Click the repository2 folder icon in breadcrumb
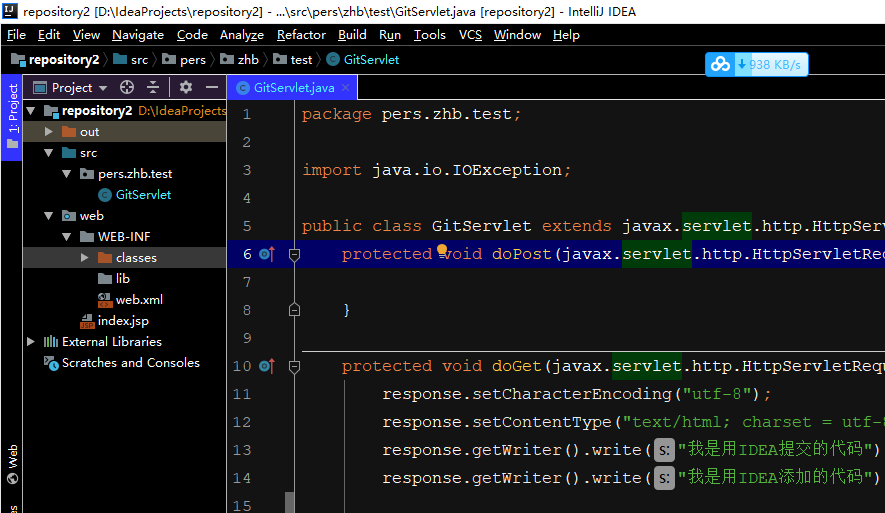 coord(18,59)
